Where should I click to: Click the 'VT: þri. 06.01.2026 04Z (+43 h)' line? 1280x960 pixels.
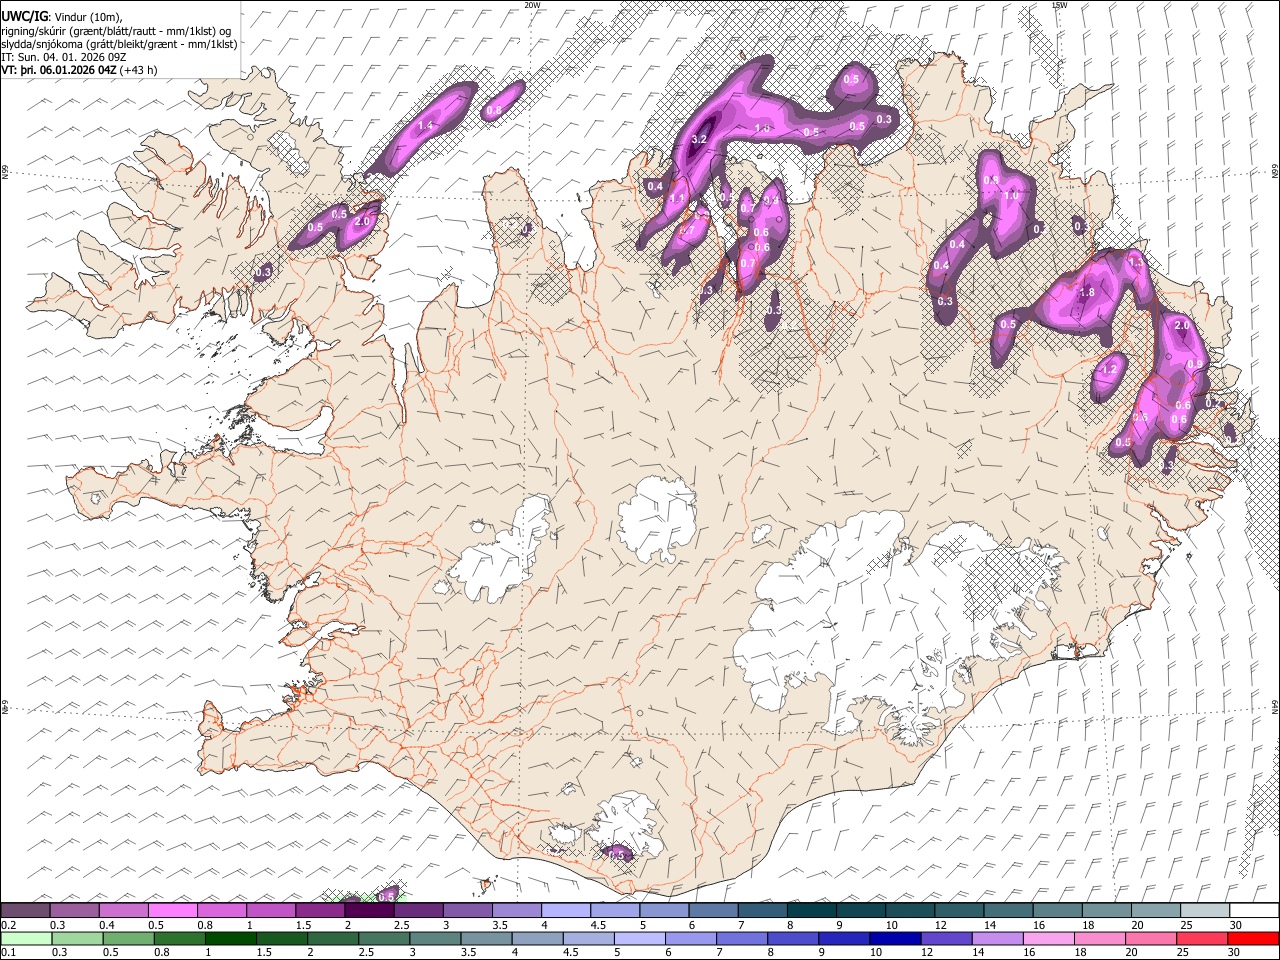tap(79, 70)
